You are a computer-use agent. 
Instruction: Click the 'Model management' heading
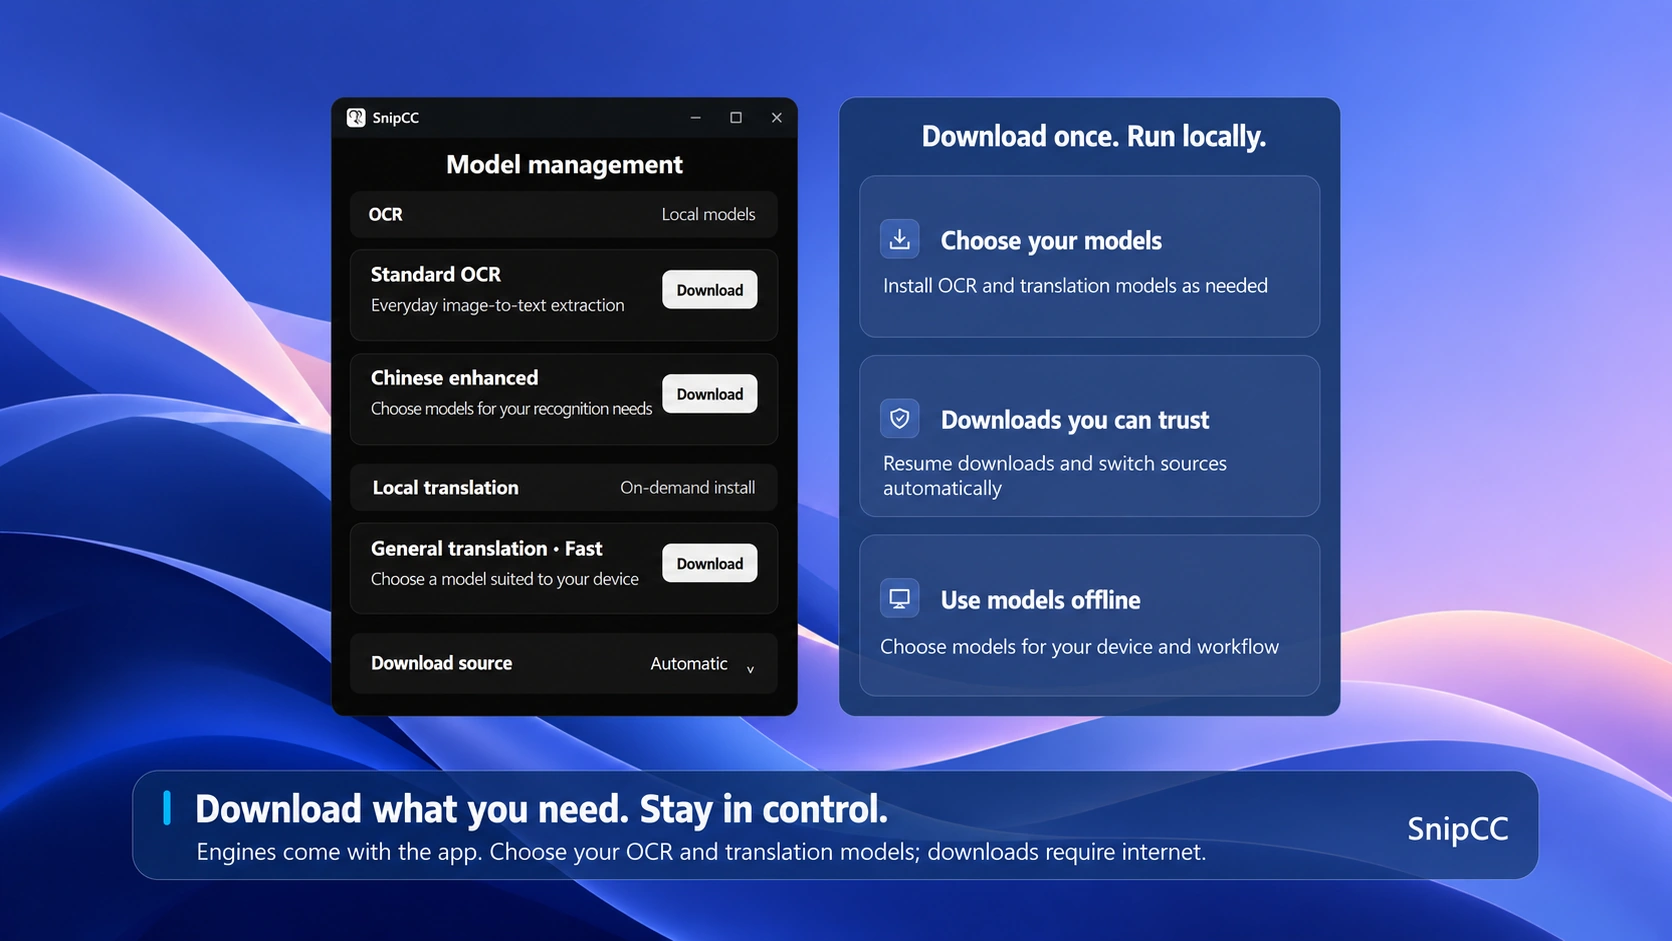click(564, 164)
